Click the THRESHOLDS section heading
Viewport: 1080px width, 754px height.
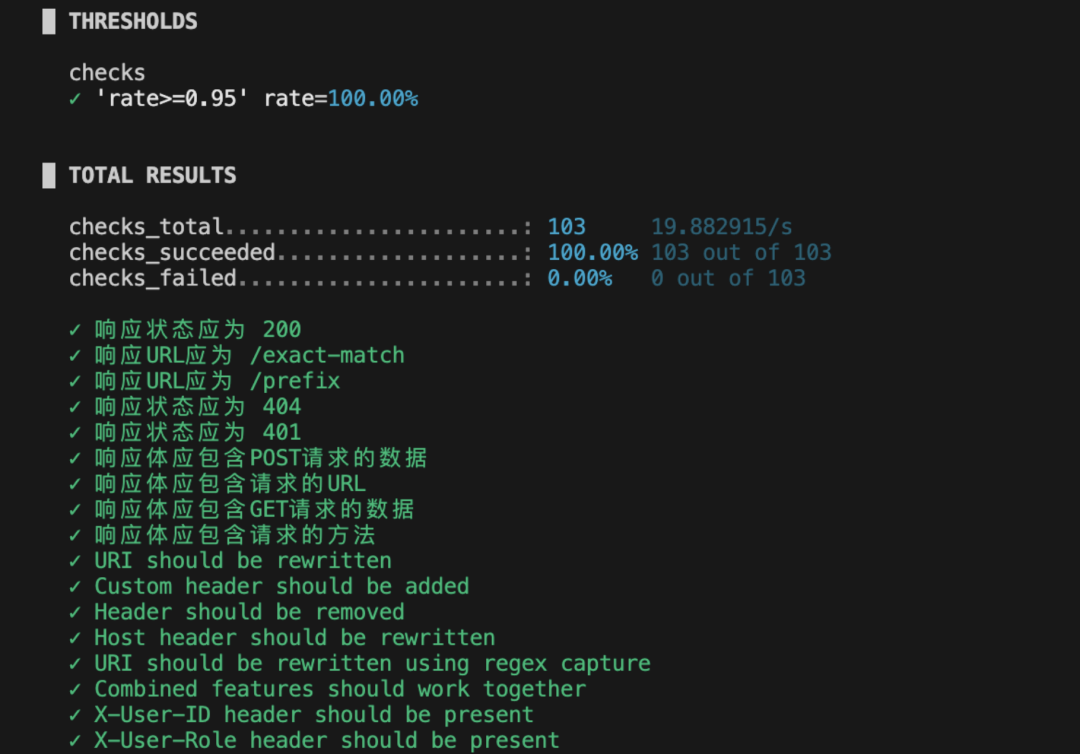133,21
